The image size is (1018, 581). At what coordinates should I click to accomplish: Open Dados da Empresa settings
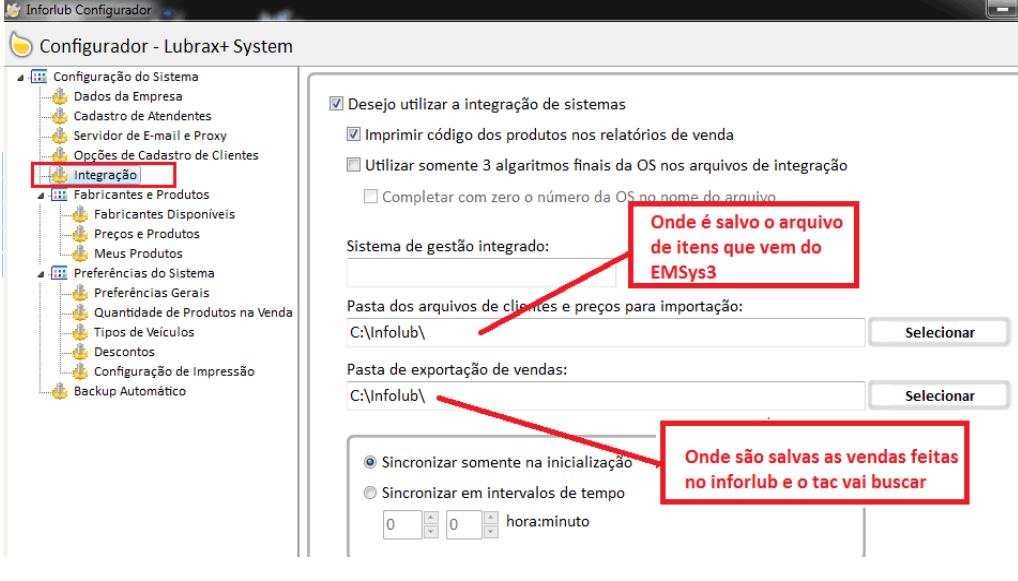[x=128, y=96]
